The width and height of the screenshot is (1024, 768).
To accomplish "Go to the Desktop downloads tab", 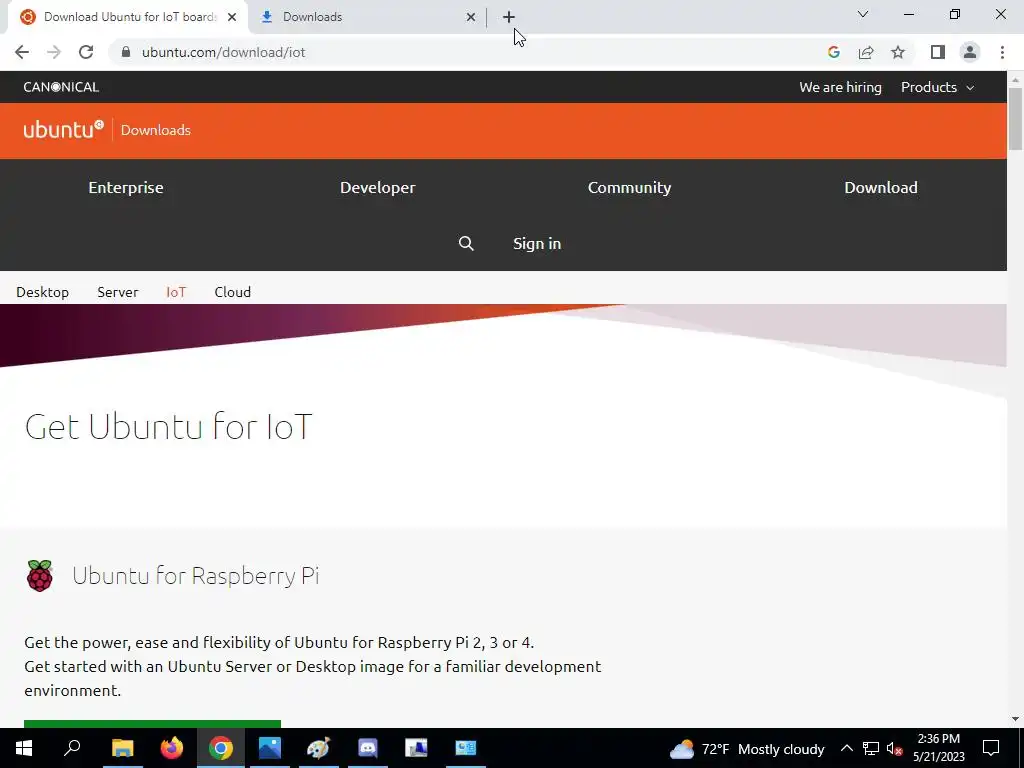I will (42, 292).
